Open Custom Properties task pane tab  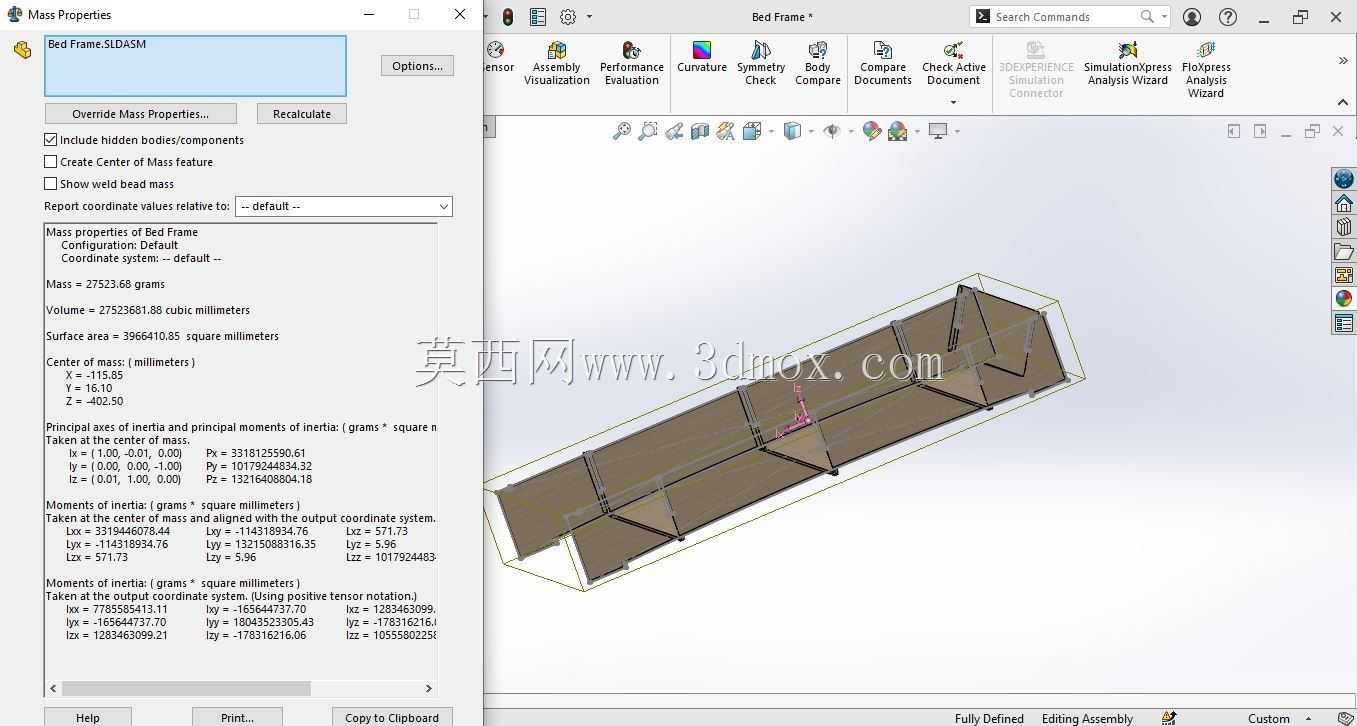point(1343,323)
